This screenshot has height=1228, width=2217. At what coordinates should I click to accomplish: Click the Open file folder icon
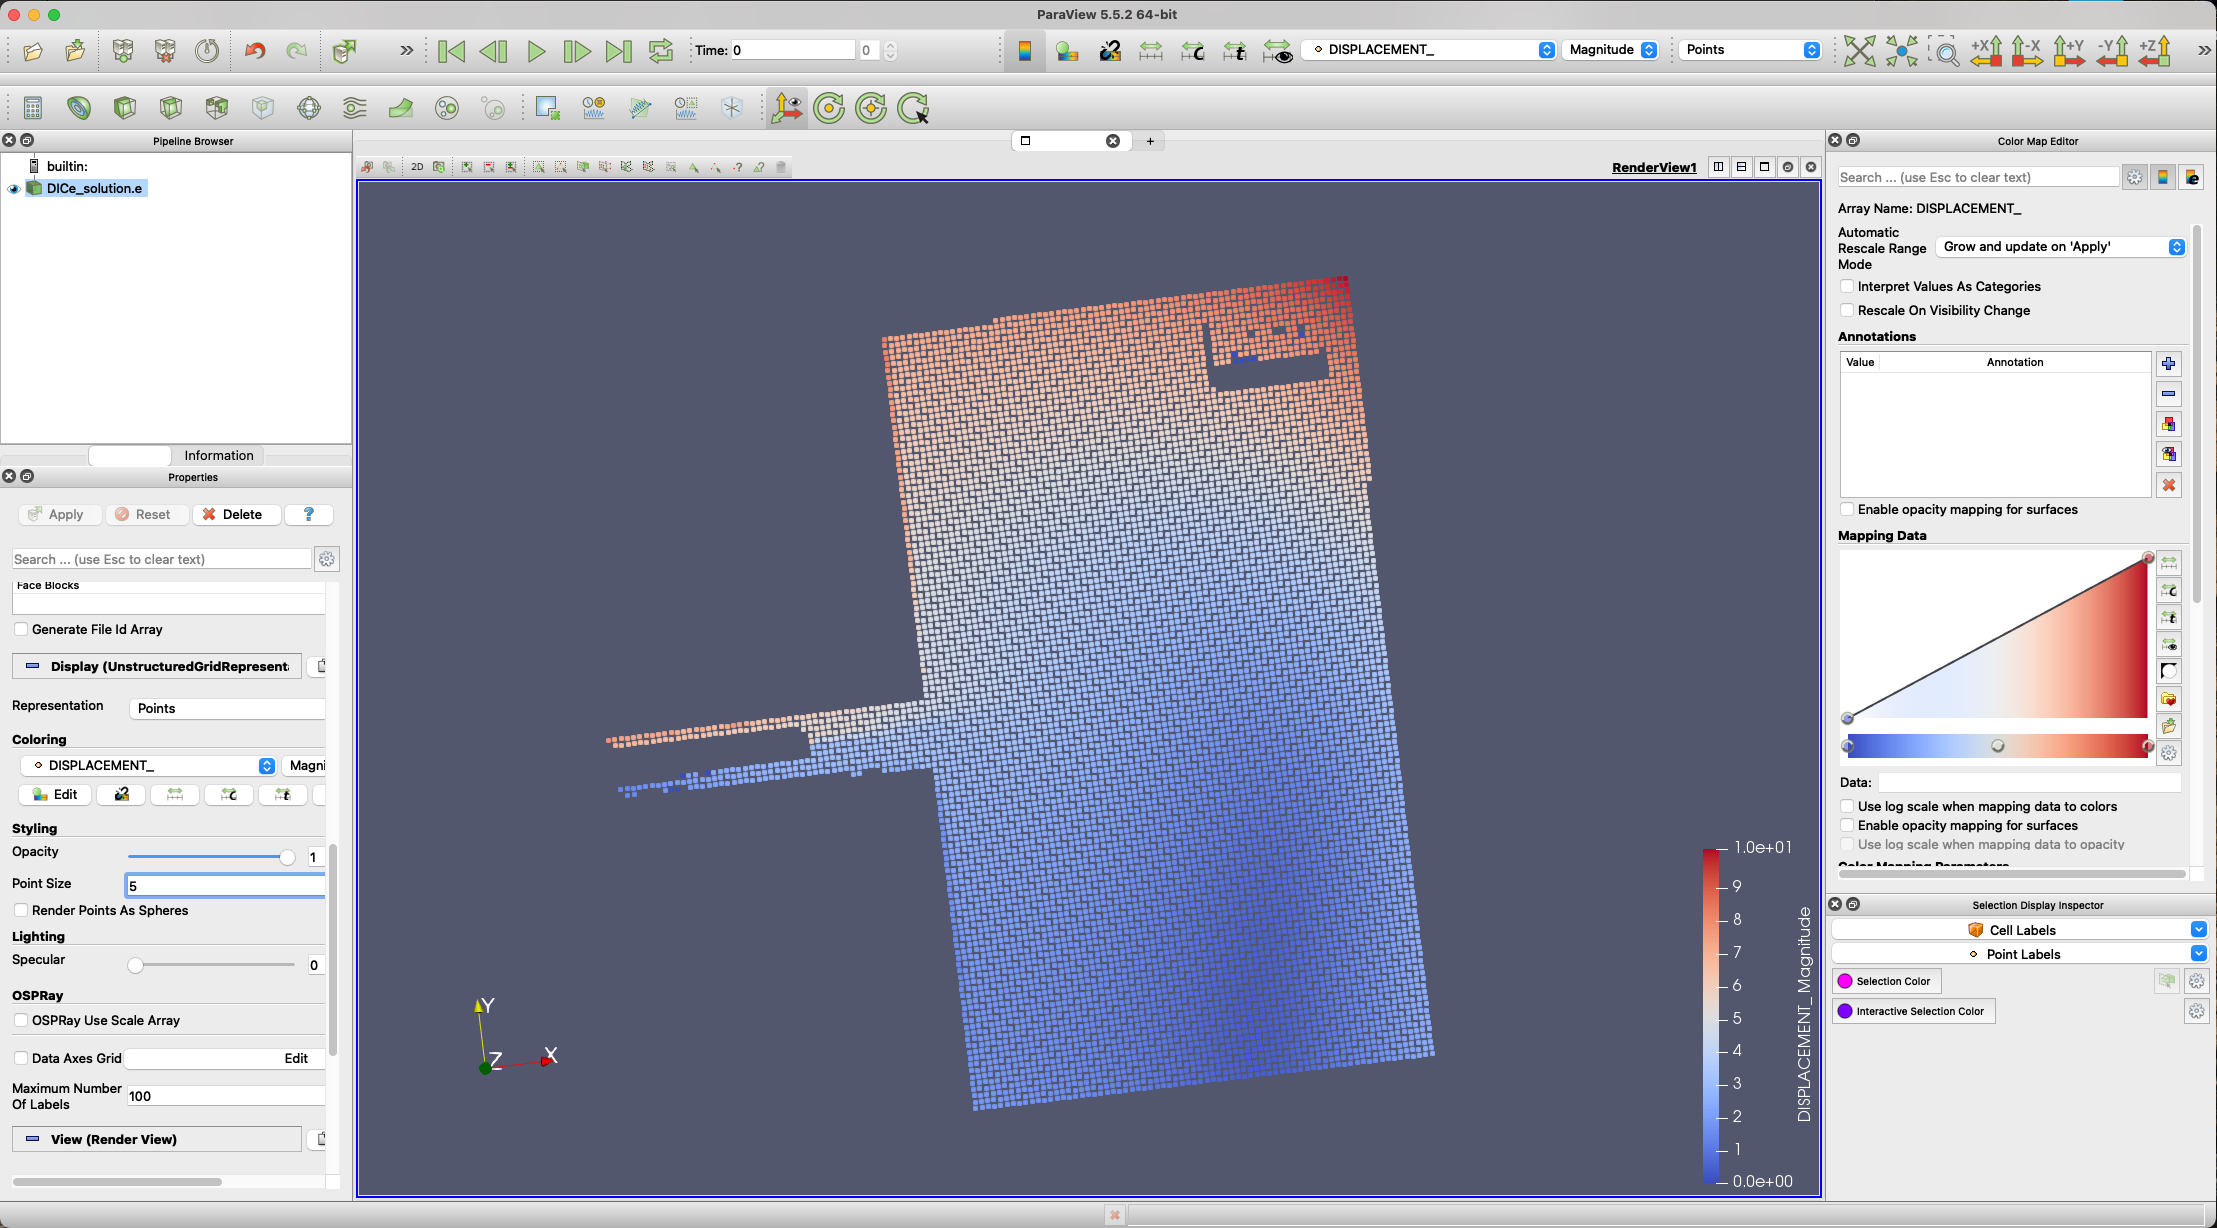pyautogui.click(x=33, y=51)
